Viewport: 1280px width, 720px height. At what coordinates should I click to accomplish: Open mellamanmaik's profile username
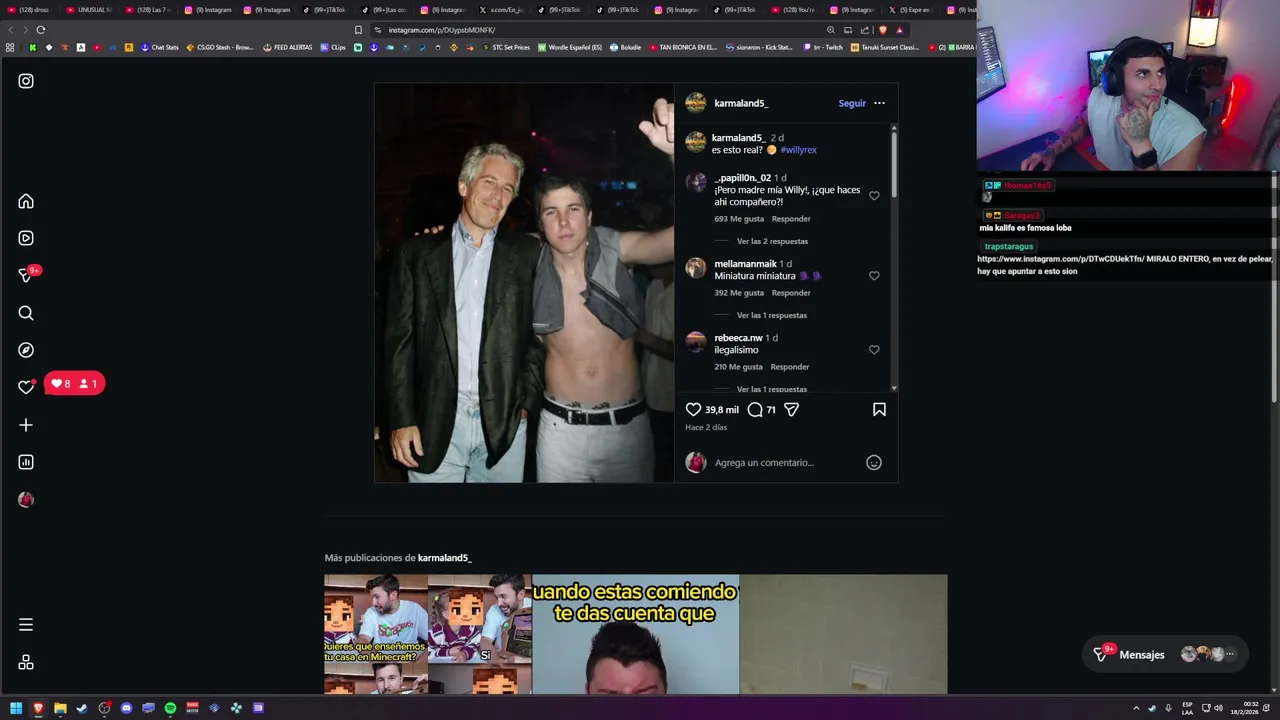click(x=745, y=264)
